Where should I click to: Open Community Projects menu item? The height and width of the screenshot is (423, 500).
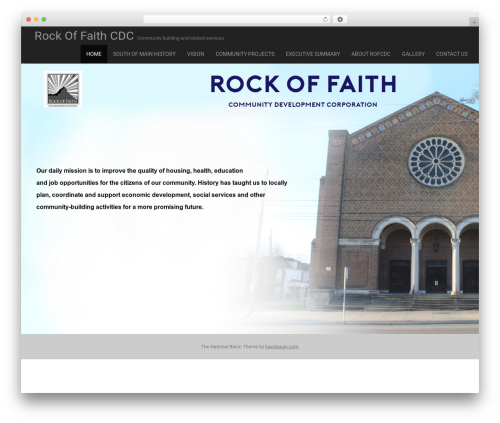point(245,54)
